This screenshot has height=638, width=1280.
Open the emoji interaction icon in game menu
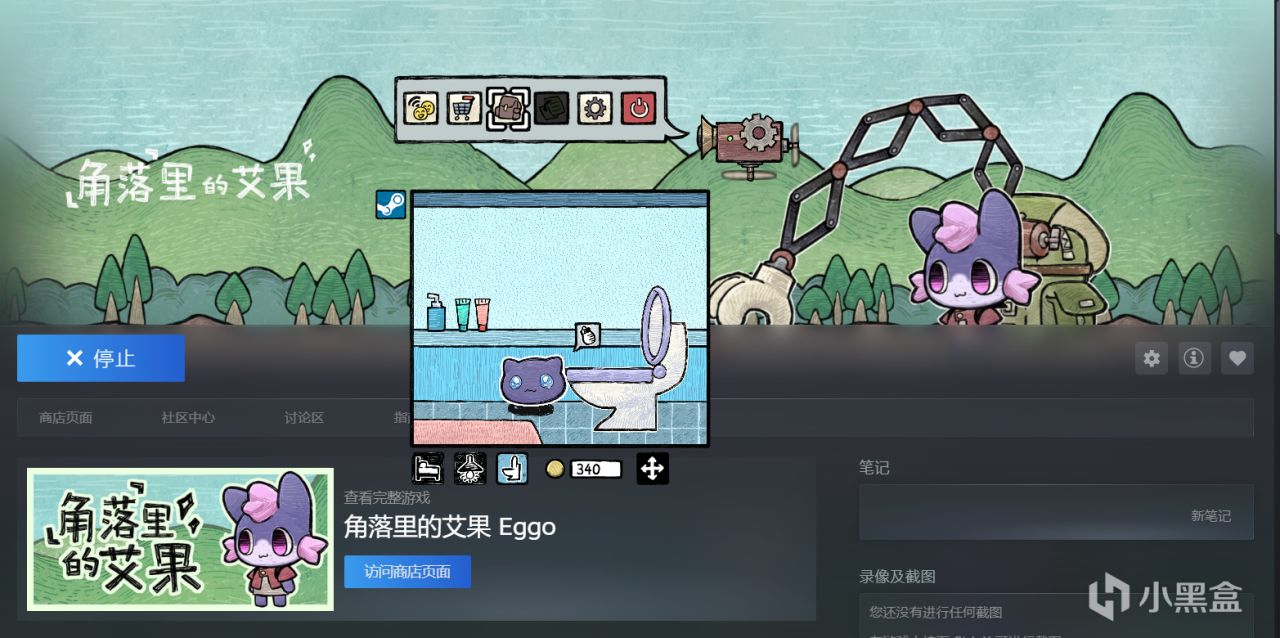click(421, 108)
